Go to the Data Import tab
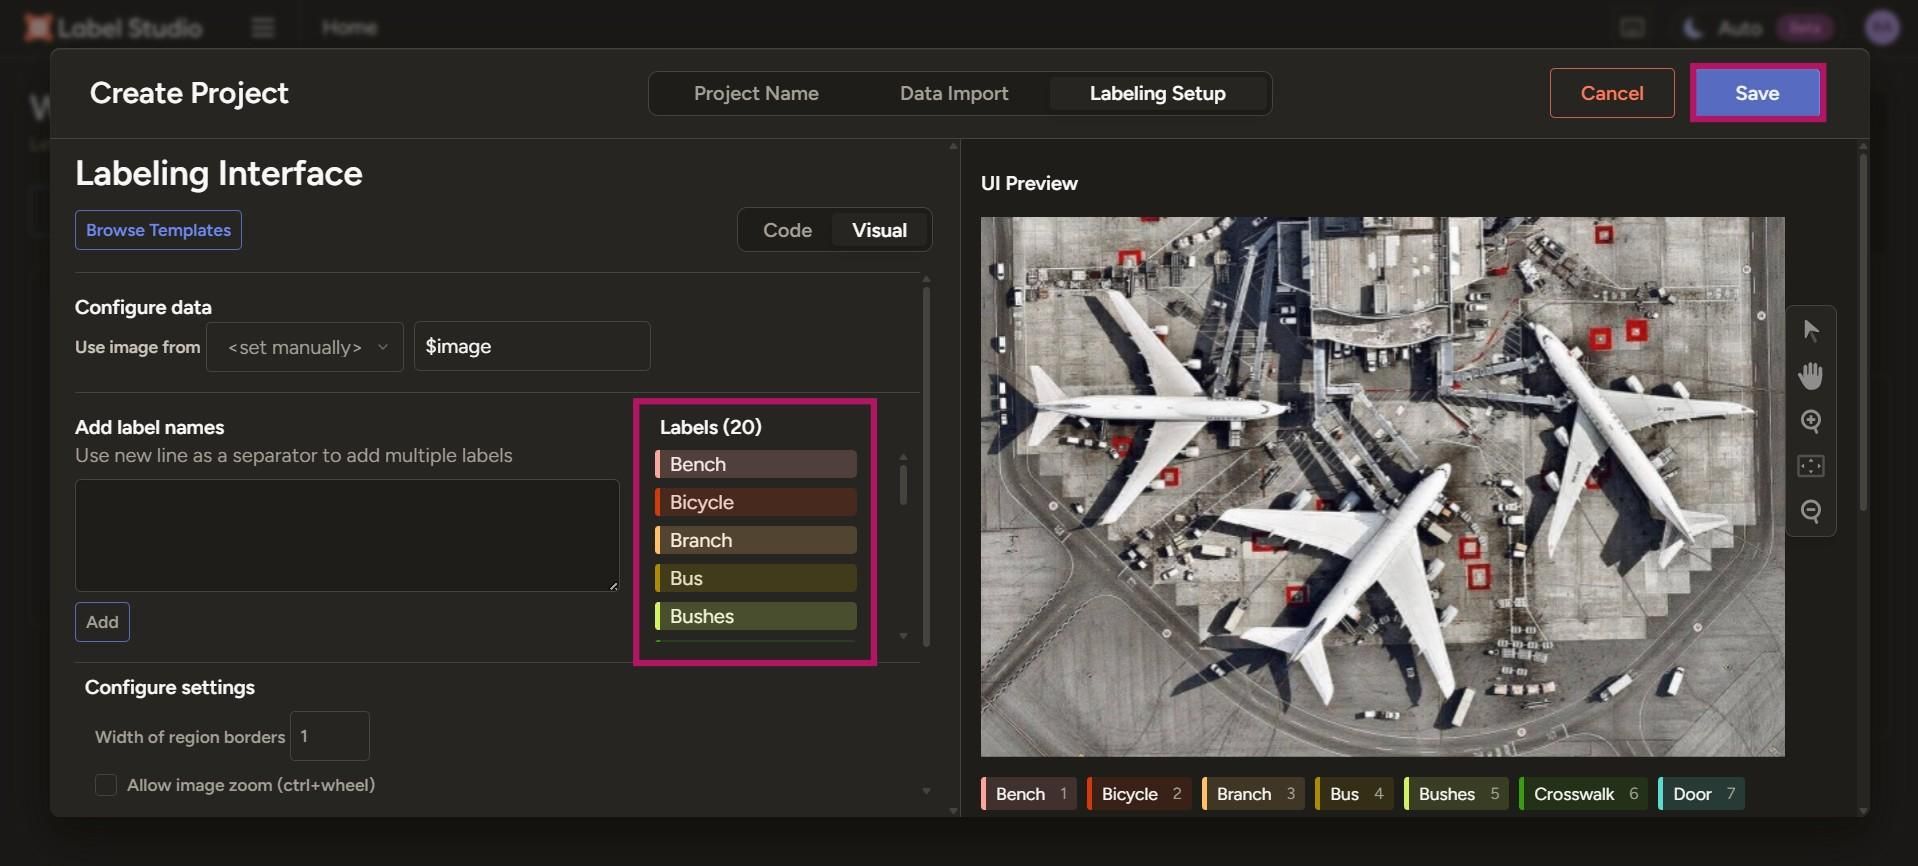1918x866 pixels. pyautogui.click(x=954, y=93)
